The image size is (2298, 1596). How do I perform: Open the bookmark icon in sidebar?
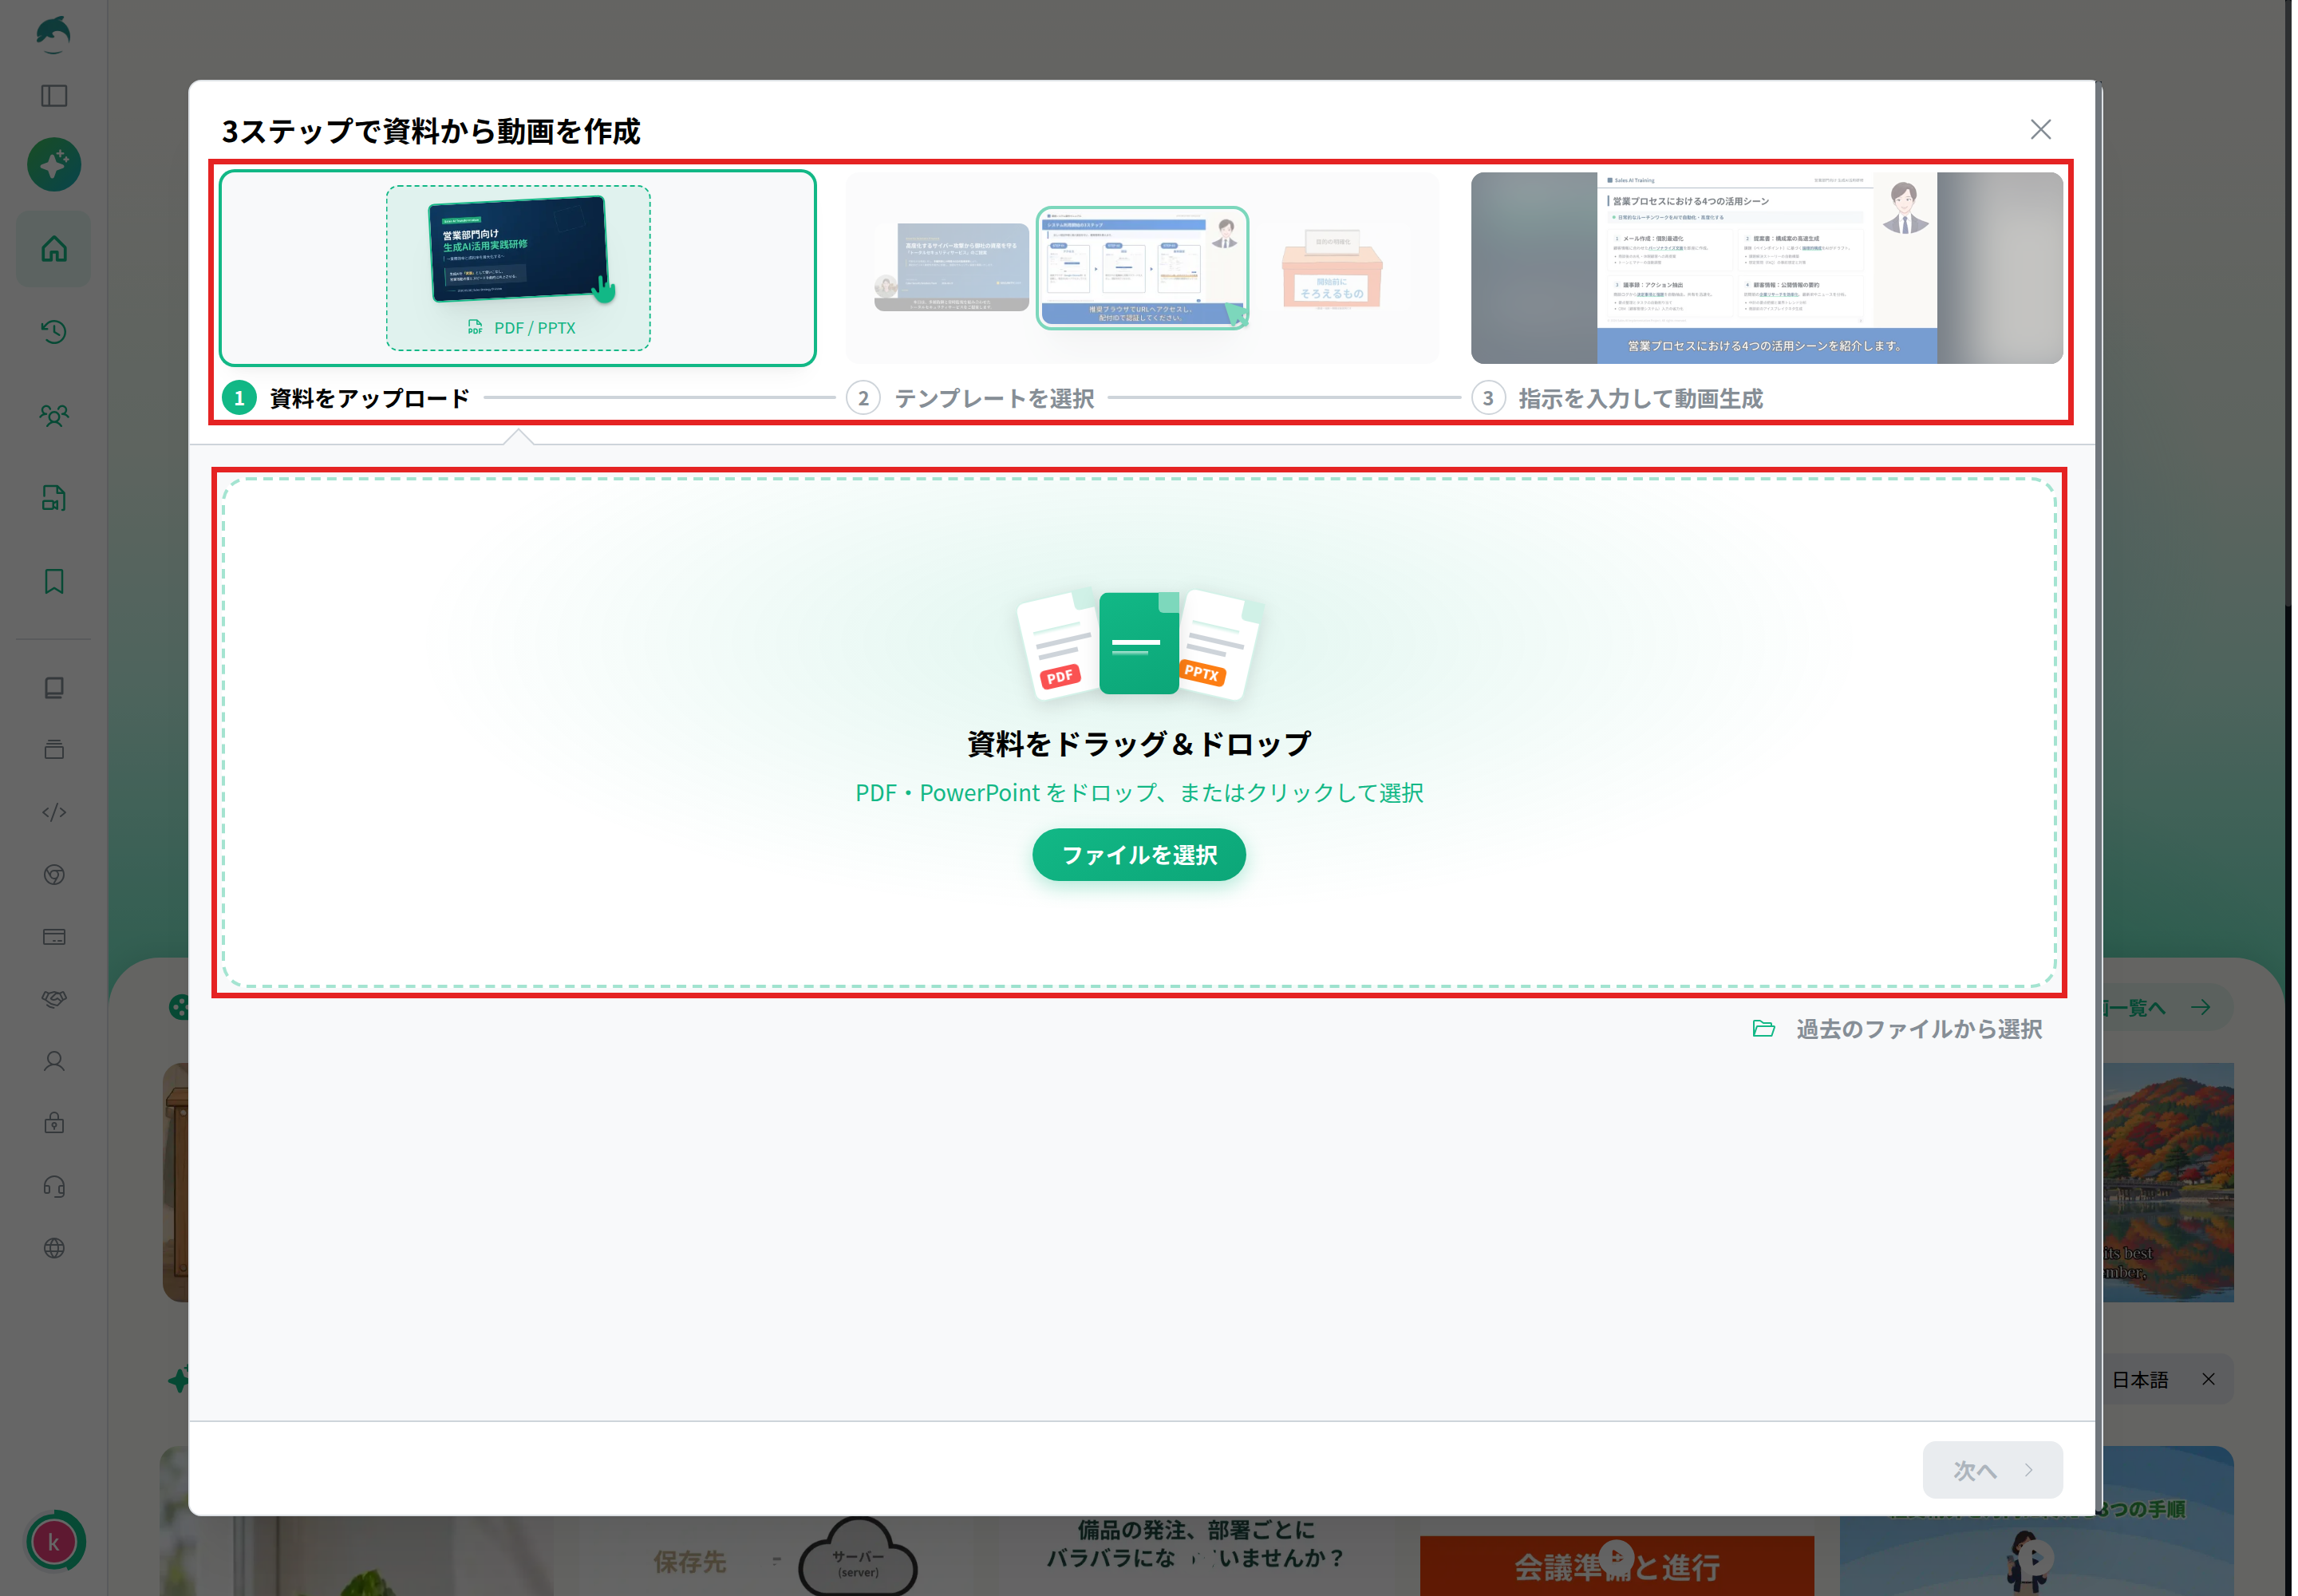point(54,581)
